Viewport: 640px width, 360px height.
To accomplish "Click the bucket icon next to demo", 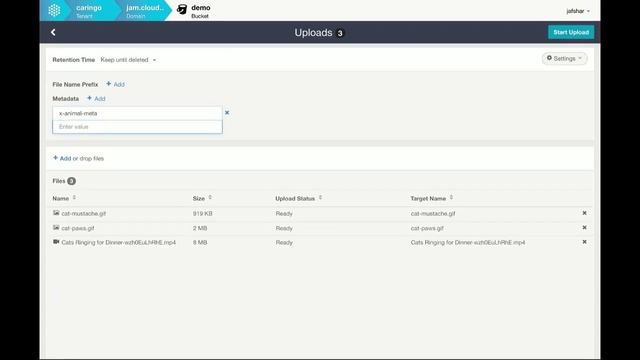I will click(x=182, y=9).
